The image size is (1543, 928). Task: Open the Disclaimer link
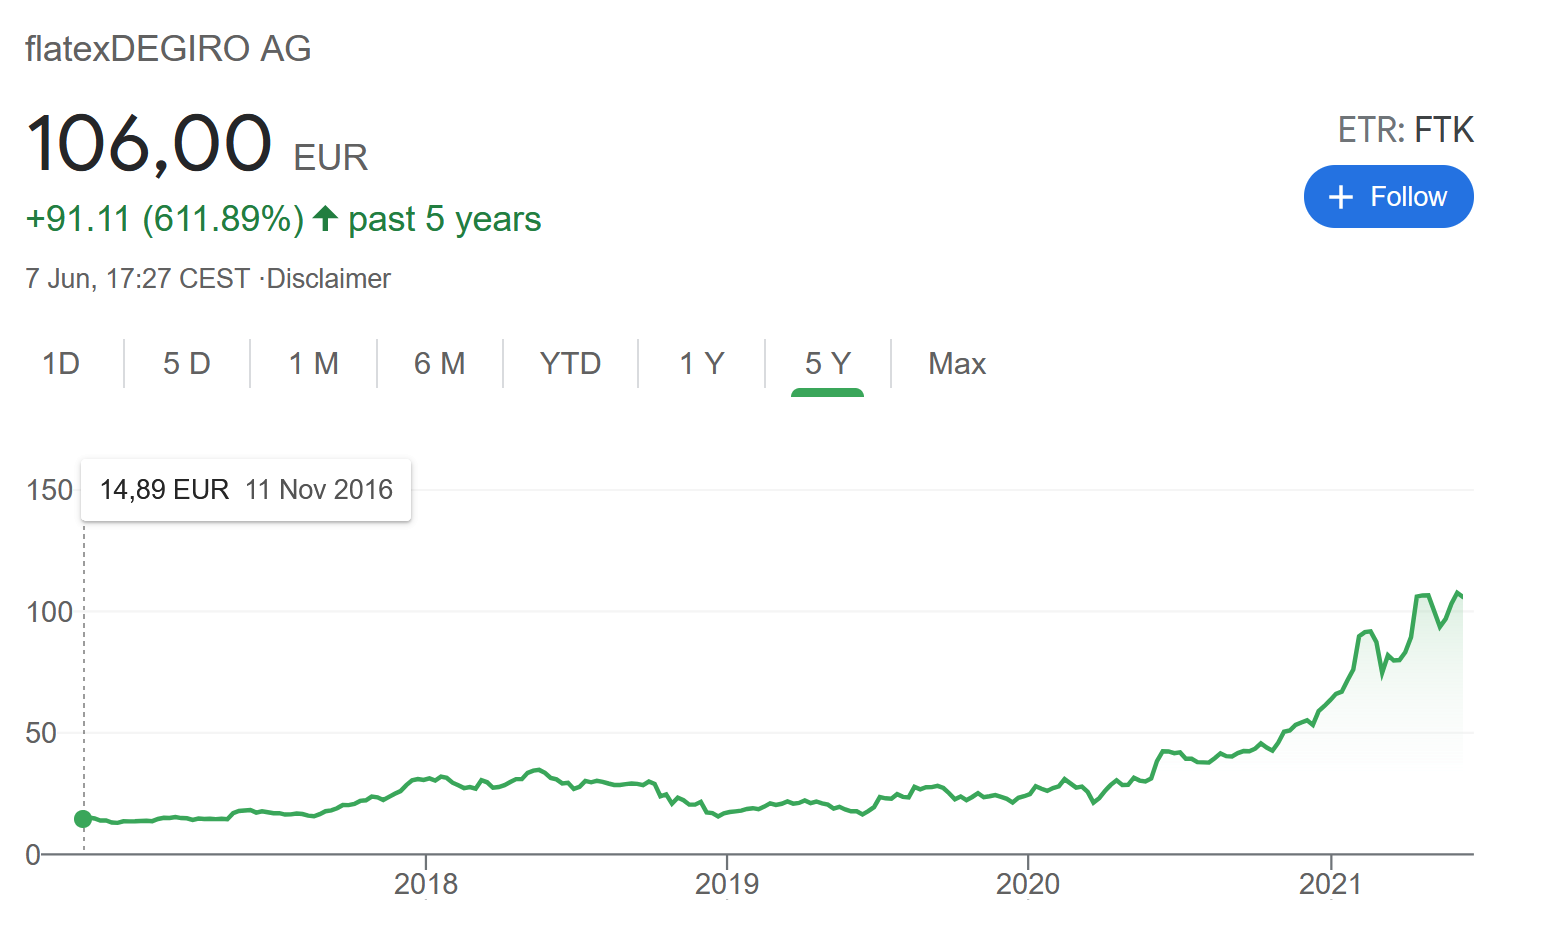(x=328, y=278)
